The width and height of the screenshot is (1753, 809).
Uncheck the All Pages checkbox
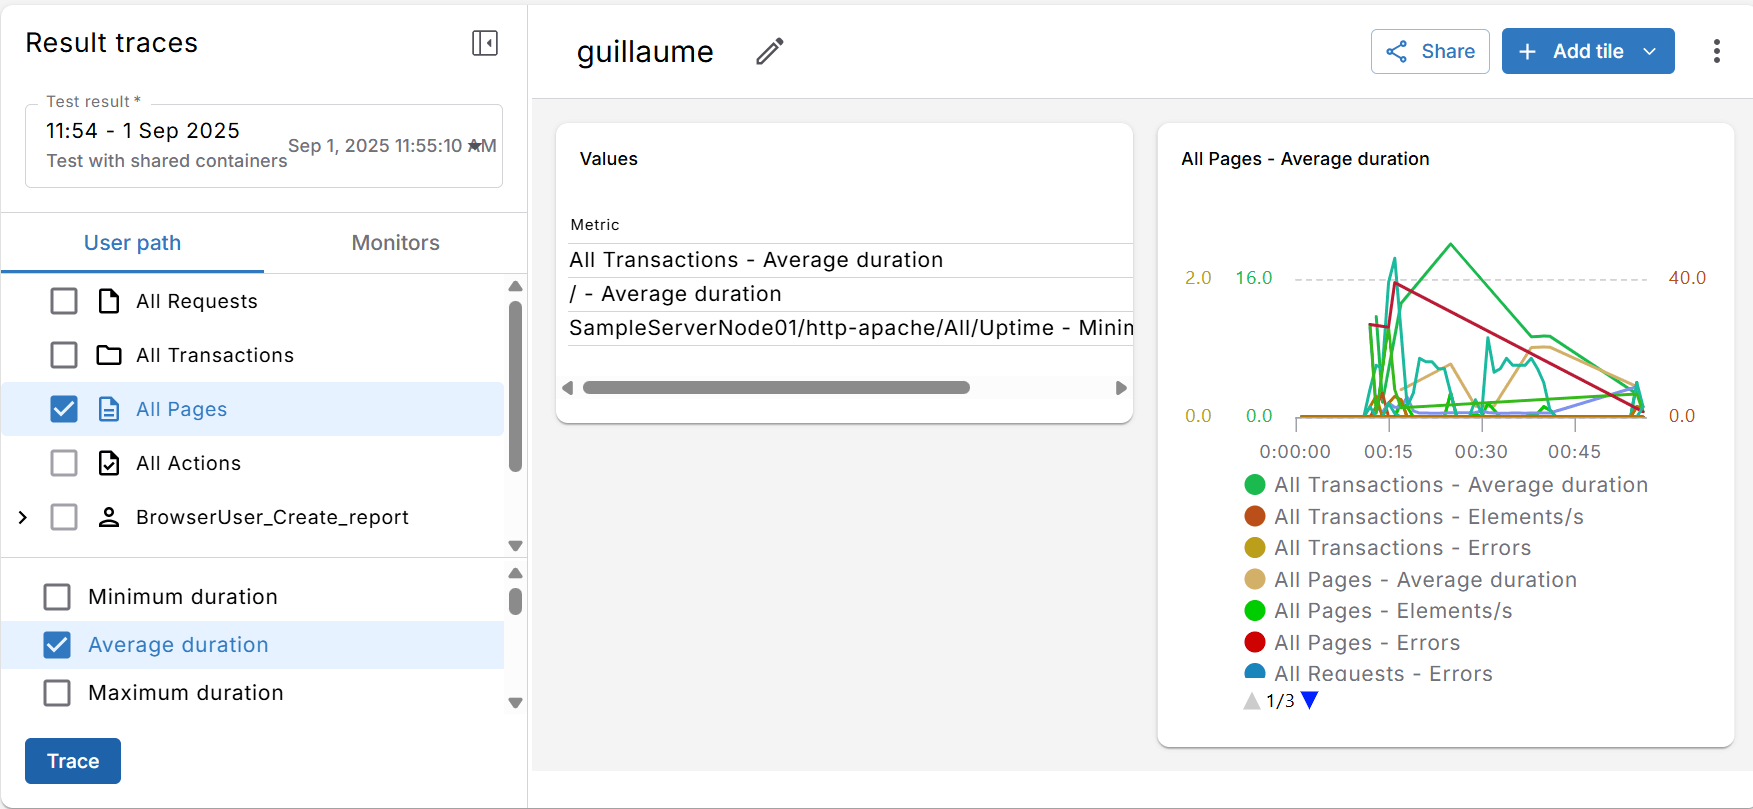tap(64, 409)
